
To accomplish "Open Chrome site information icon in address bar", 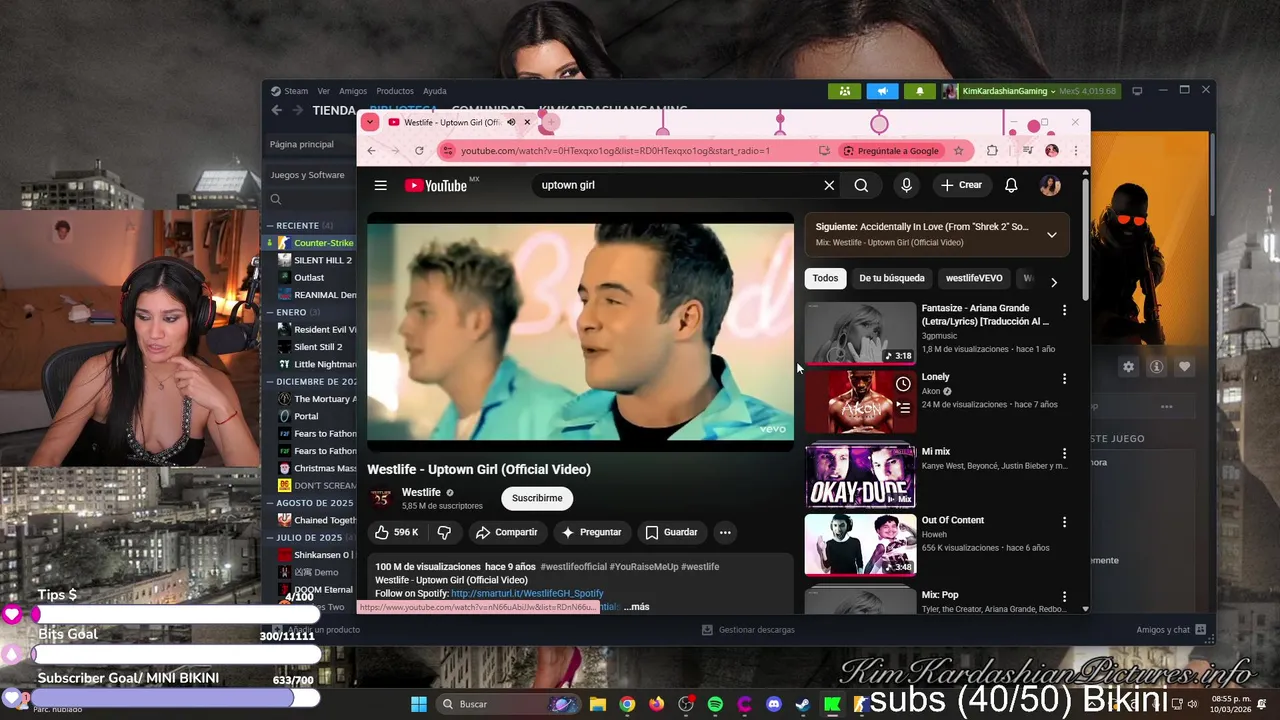I will (x=447, y=151).
